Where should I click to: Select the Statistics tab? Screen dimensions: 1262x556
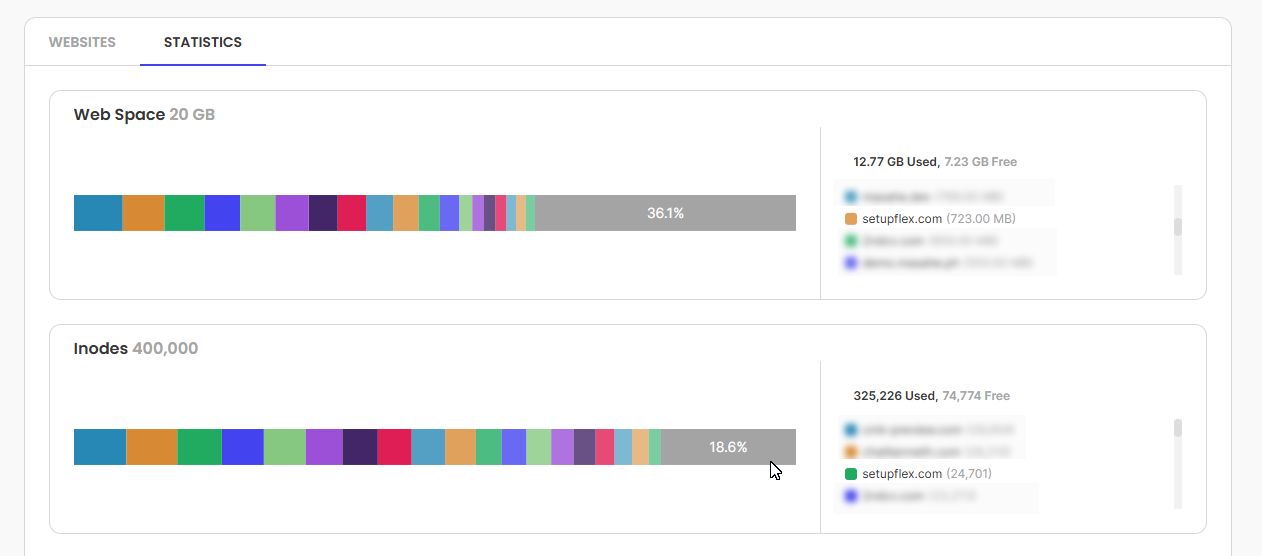[203, 42]
